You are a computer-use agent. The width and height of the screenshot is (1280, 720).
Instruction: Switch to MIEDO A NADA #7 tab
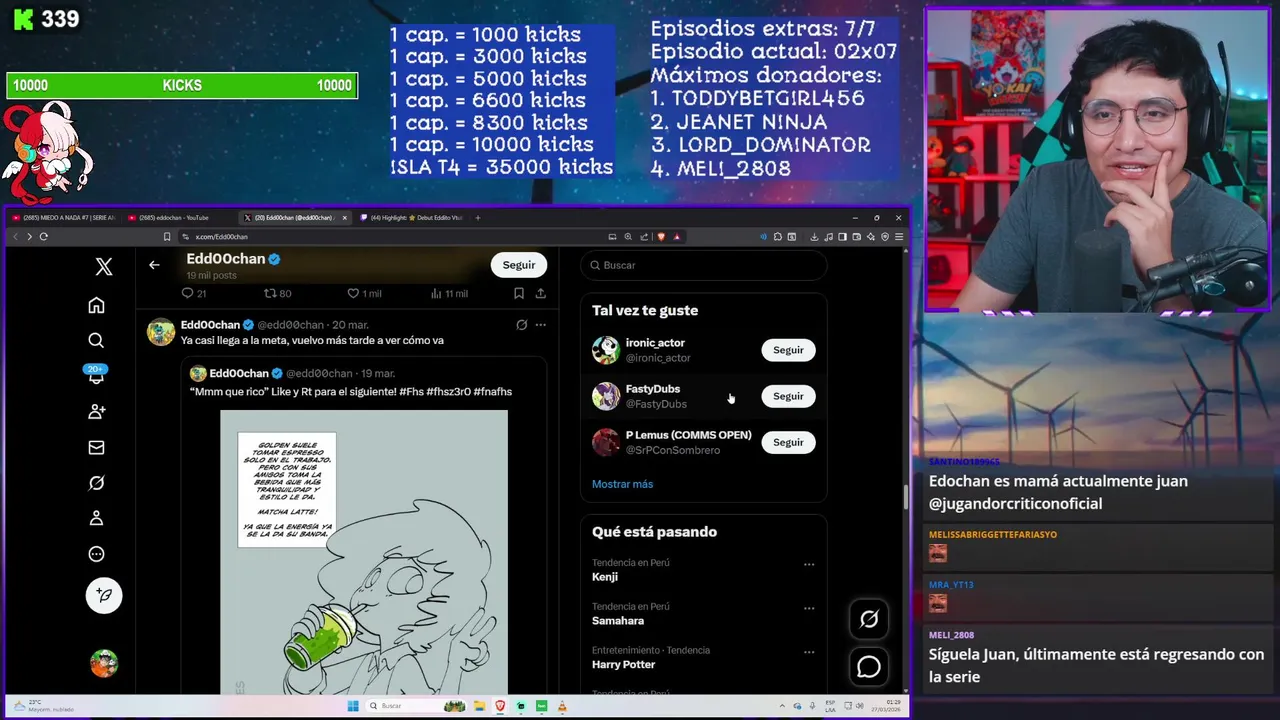click(64, 217)
